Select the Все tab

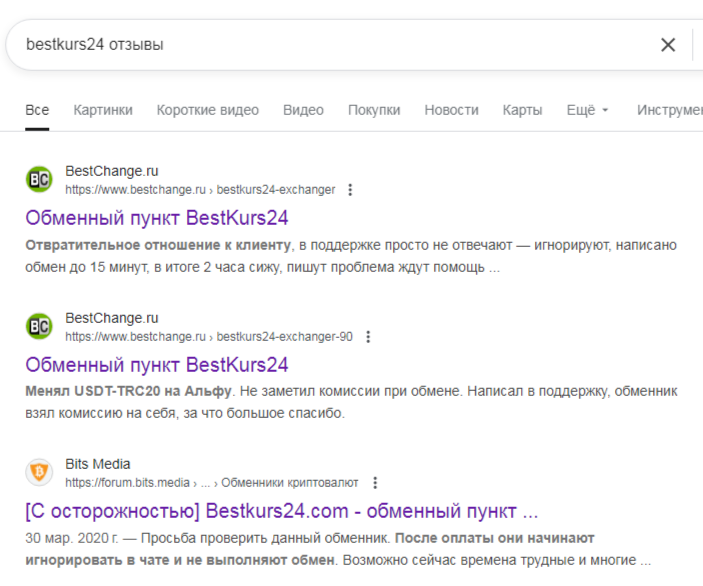click(x=37, y=110)
